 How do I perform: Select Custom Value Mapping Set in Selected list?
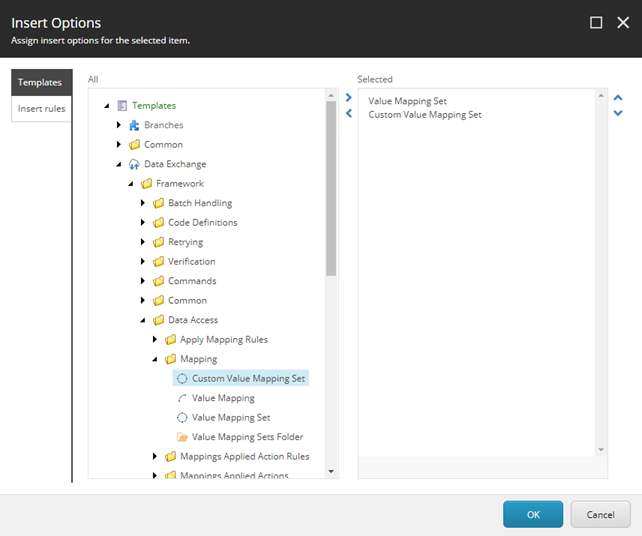pos(425,115)
